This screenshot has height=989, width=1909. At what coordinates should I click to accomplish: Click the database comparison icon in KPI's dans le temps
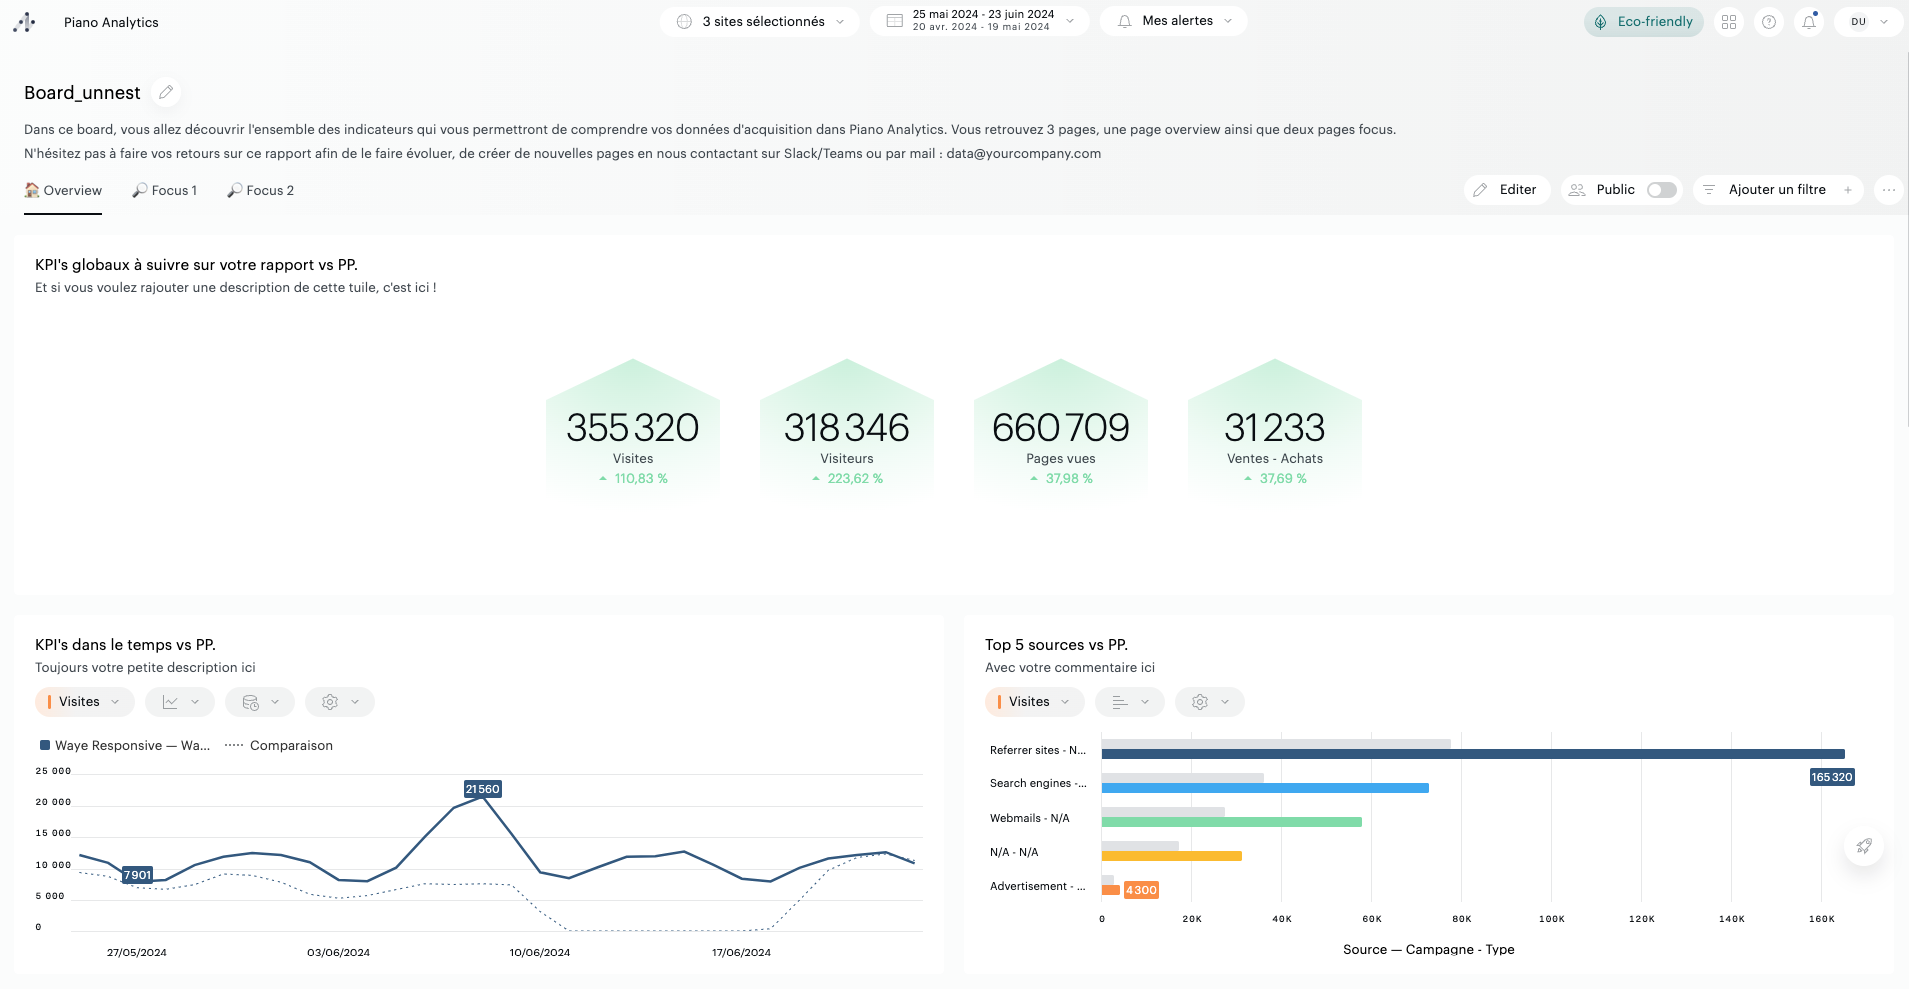point(251,702)
